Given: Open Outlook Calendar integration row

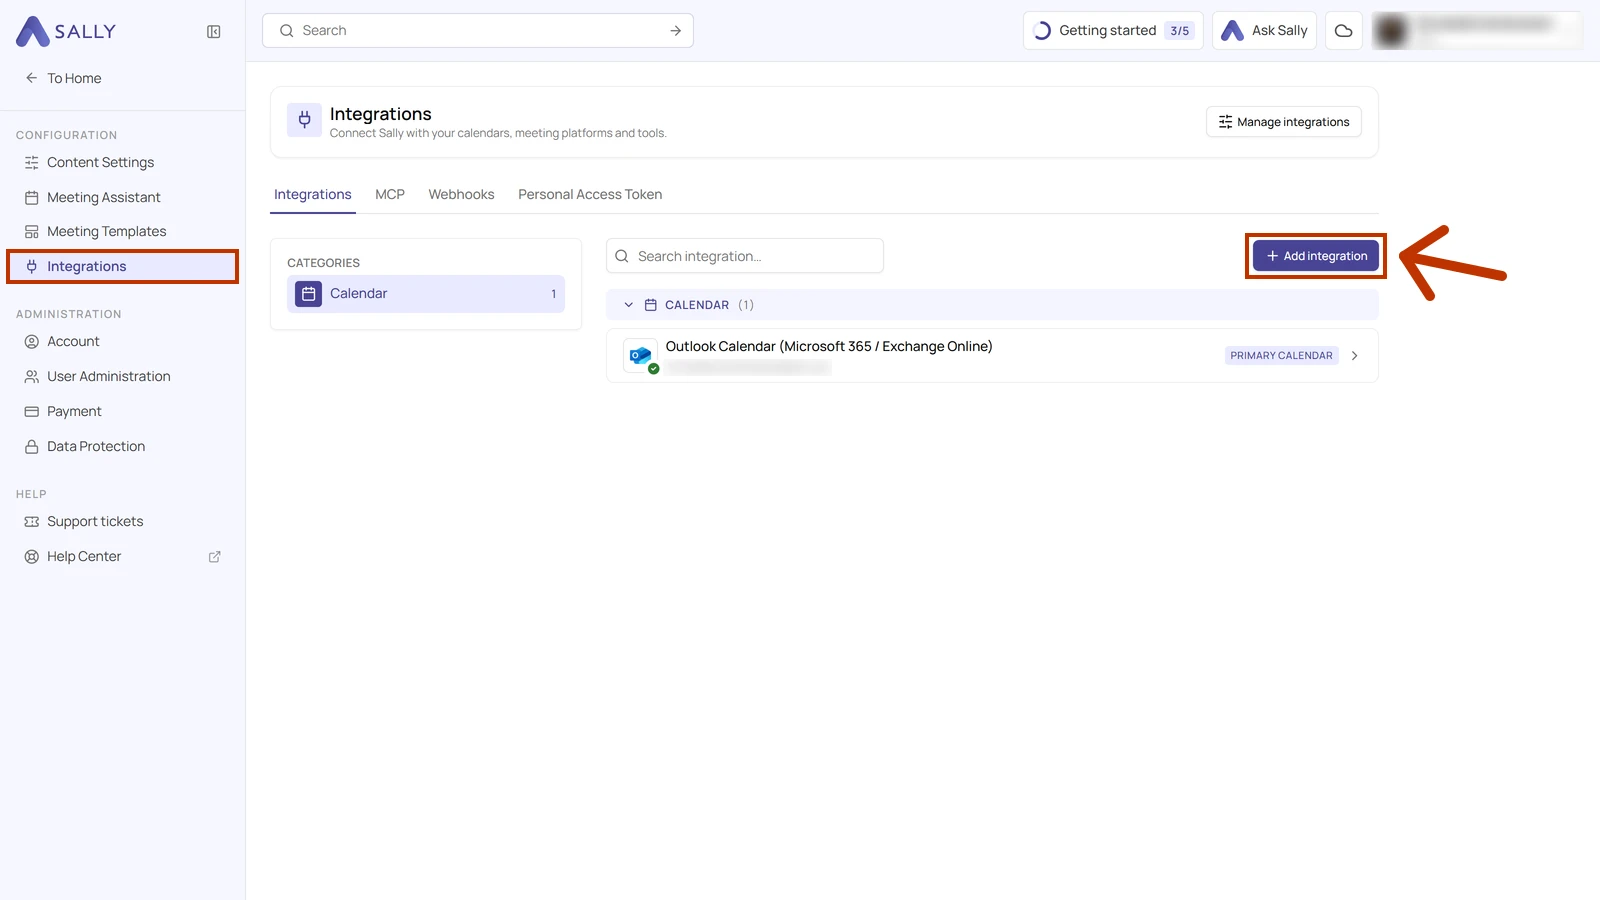Looking at the screenshot, I should 992,356.
